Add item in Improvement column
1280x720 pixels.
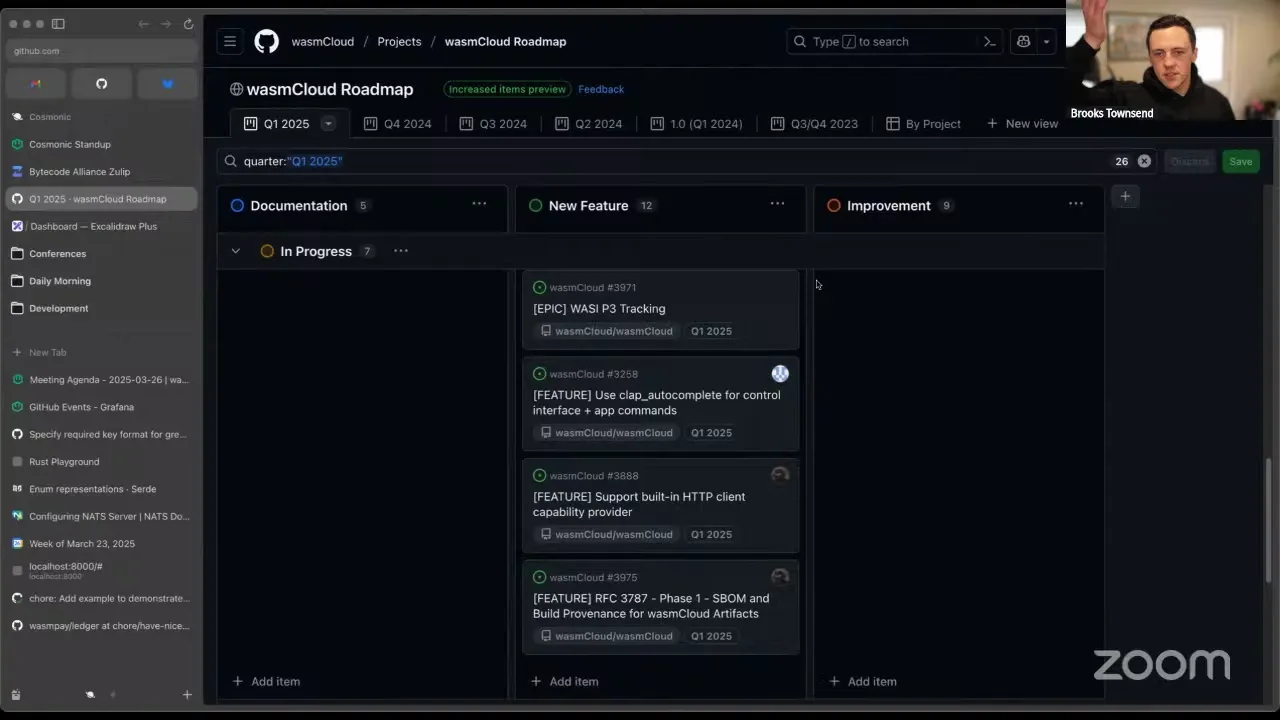click(x=862, y=681)
